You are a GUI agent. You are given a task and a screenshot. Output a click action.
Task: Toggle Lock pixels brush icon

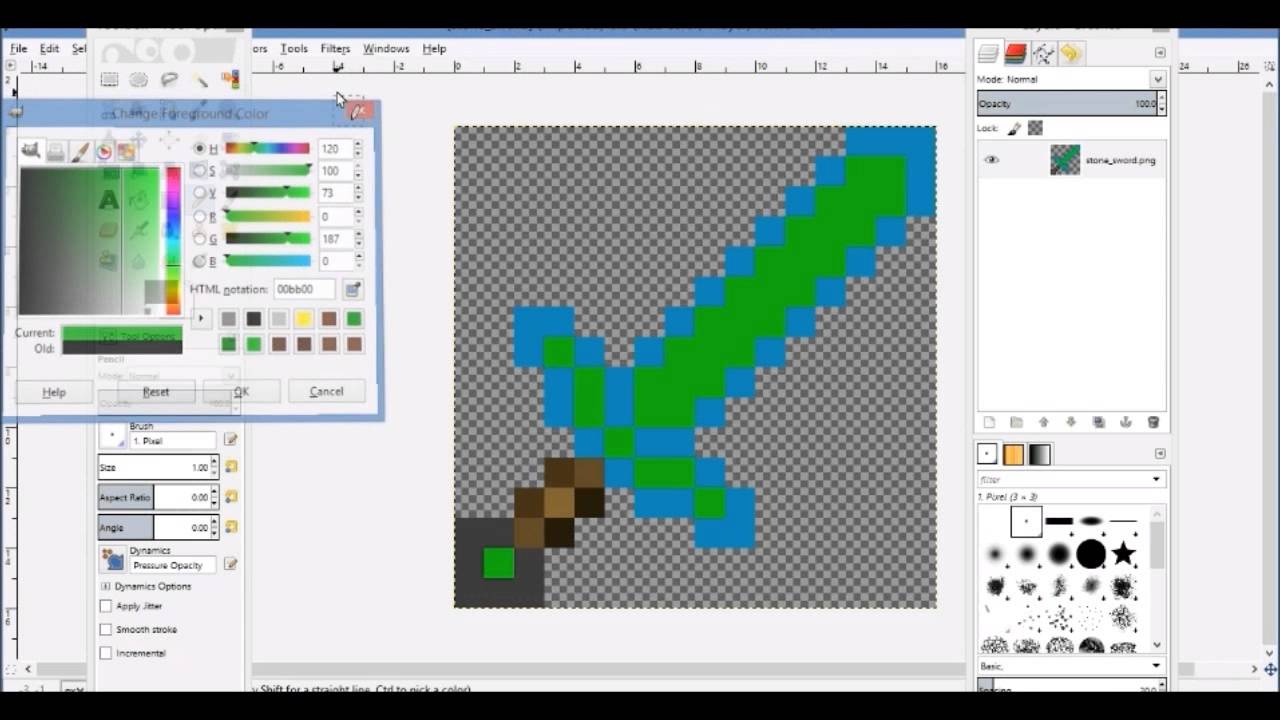[x=1013, y=129]
